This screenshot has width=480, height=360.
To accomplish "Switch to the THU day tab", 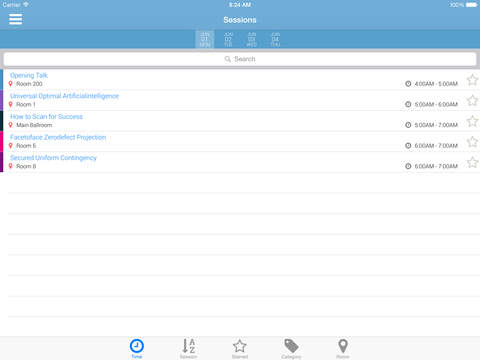I will pyautogui.click(x=275, y=39).
